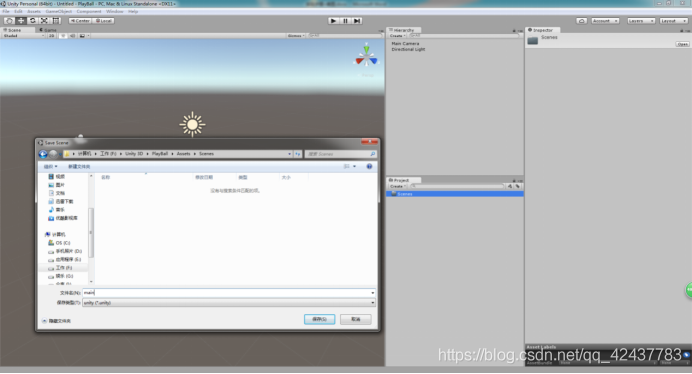Open view options icon in Save dialog

pyautogui.click(x=347, y=166)
